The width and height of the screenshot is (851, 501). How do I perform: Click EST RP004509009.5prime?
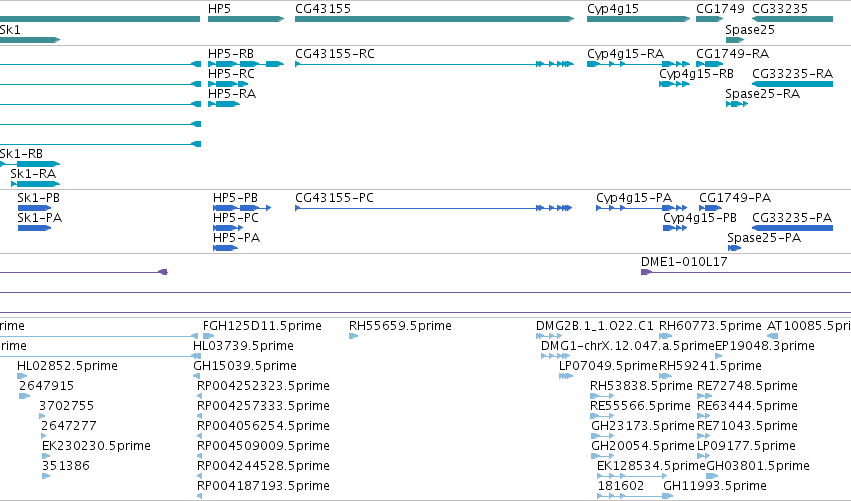point(200,456)
